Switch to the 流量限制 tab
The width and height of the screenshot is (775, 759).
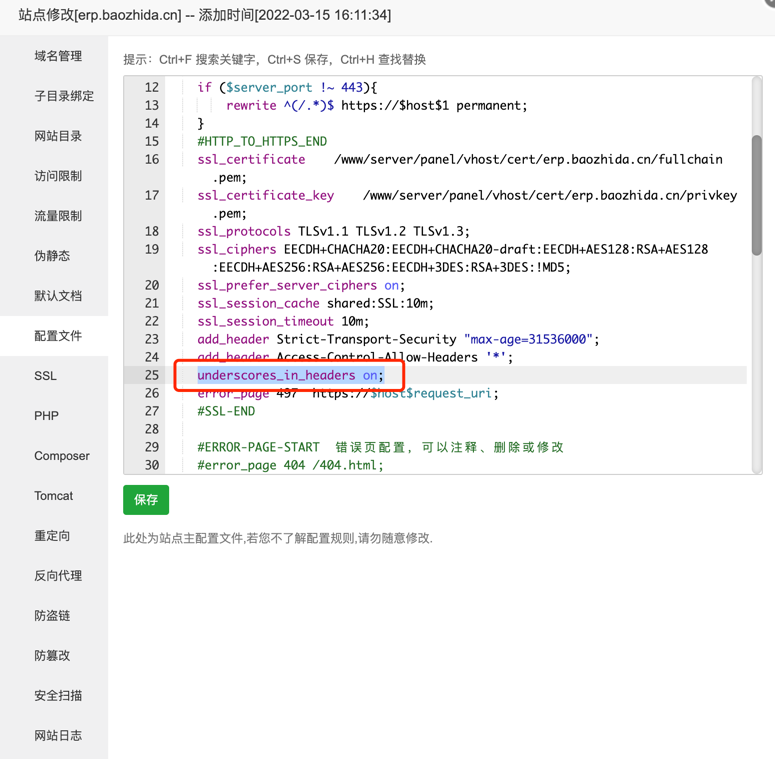coord(58,216)
